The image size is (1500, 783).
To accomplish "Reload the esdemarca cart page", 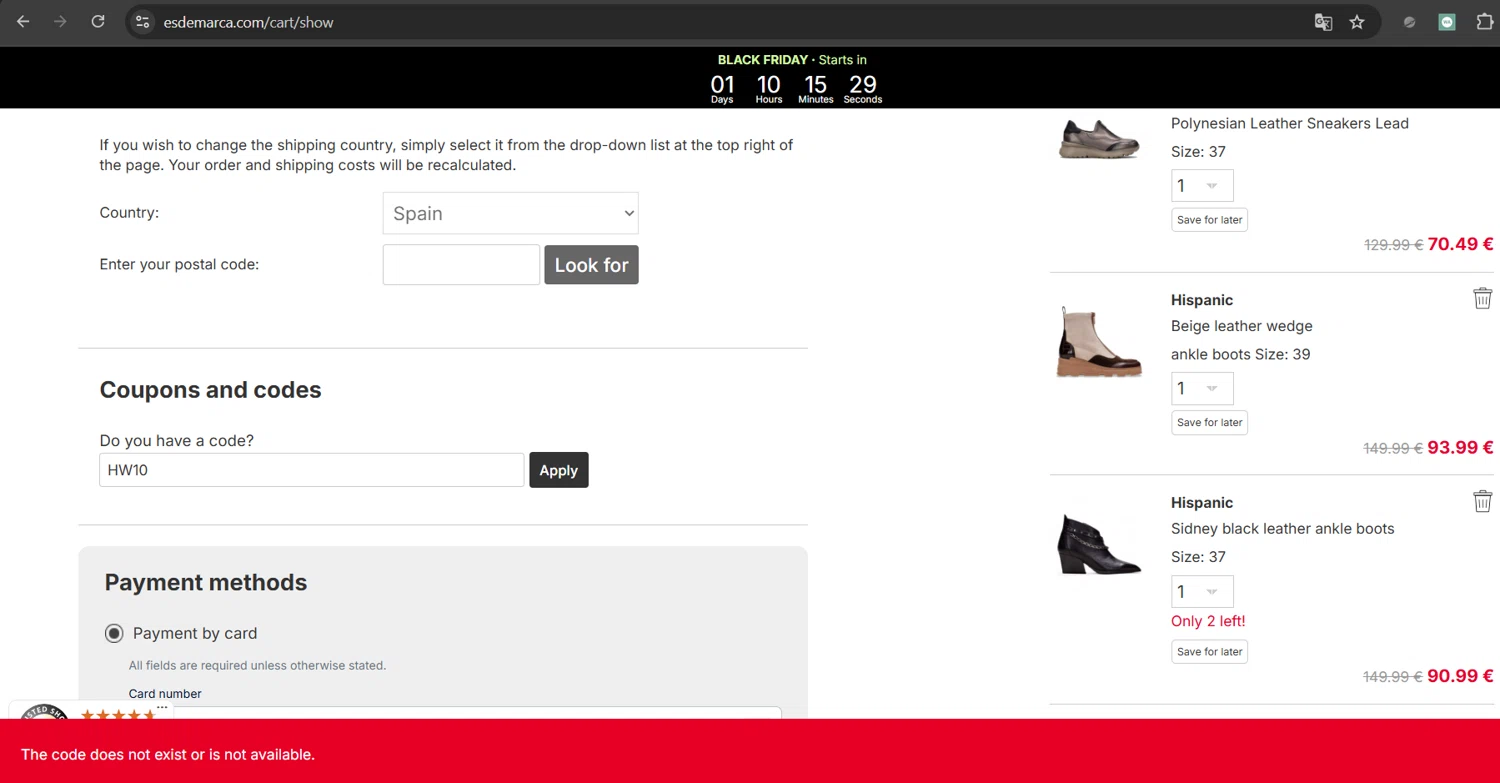I will [x=98, y=21].
